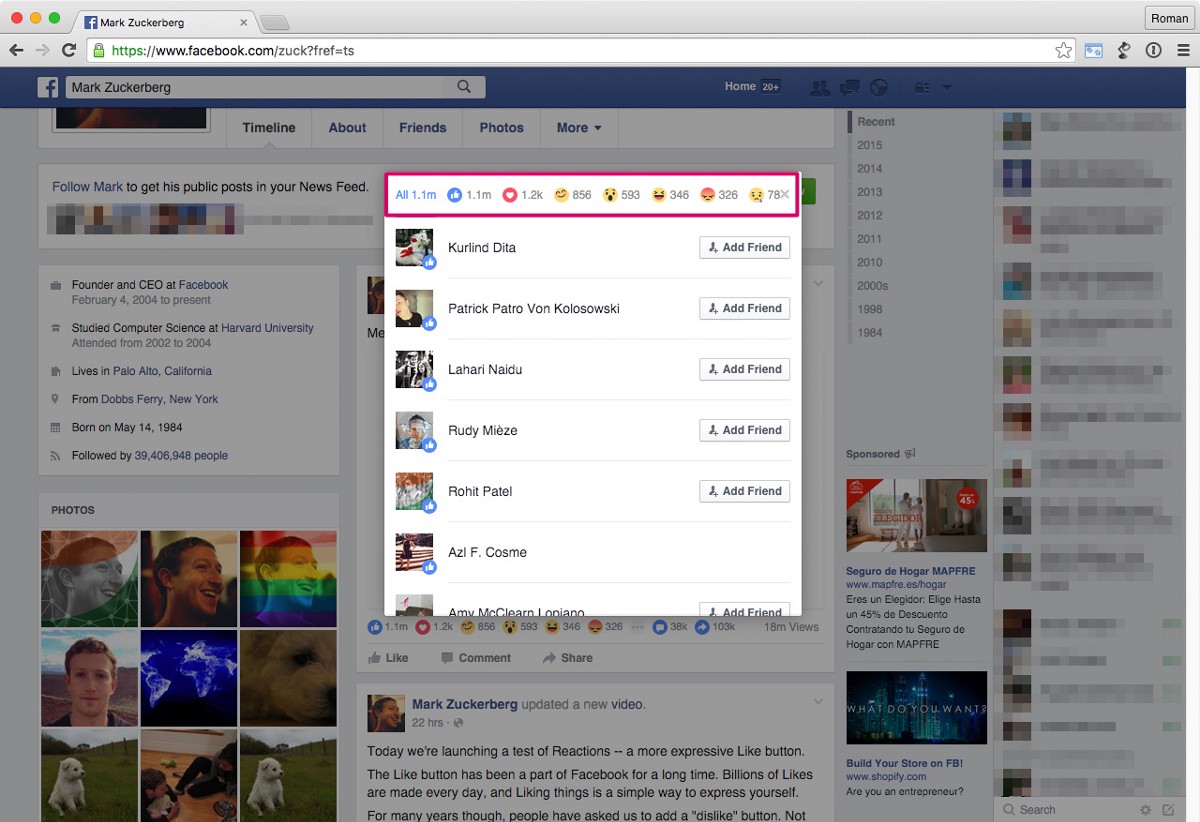Image resolution: width=1200 pixels, height=822 pixels.
Task: Click Share under the post
Action: point(567,658)
